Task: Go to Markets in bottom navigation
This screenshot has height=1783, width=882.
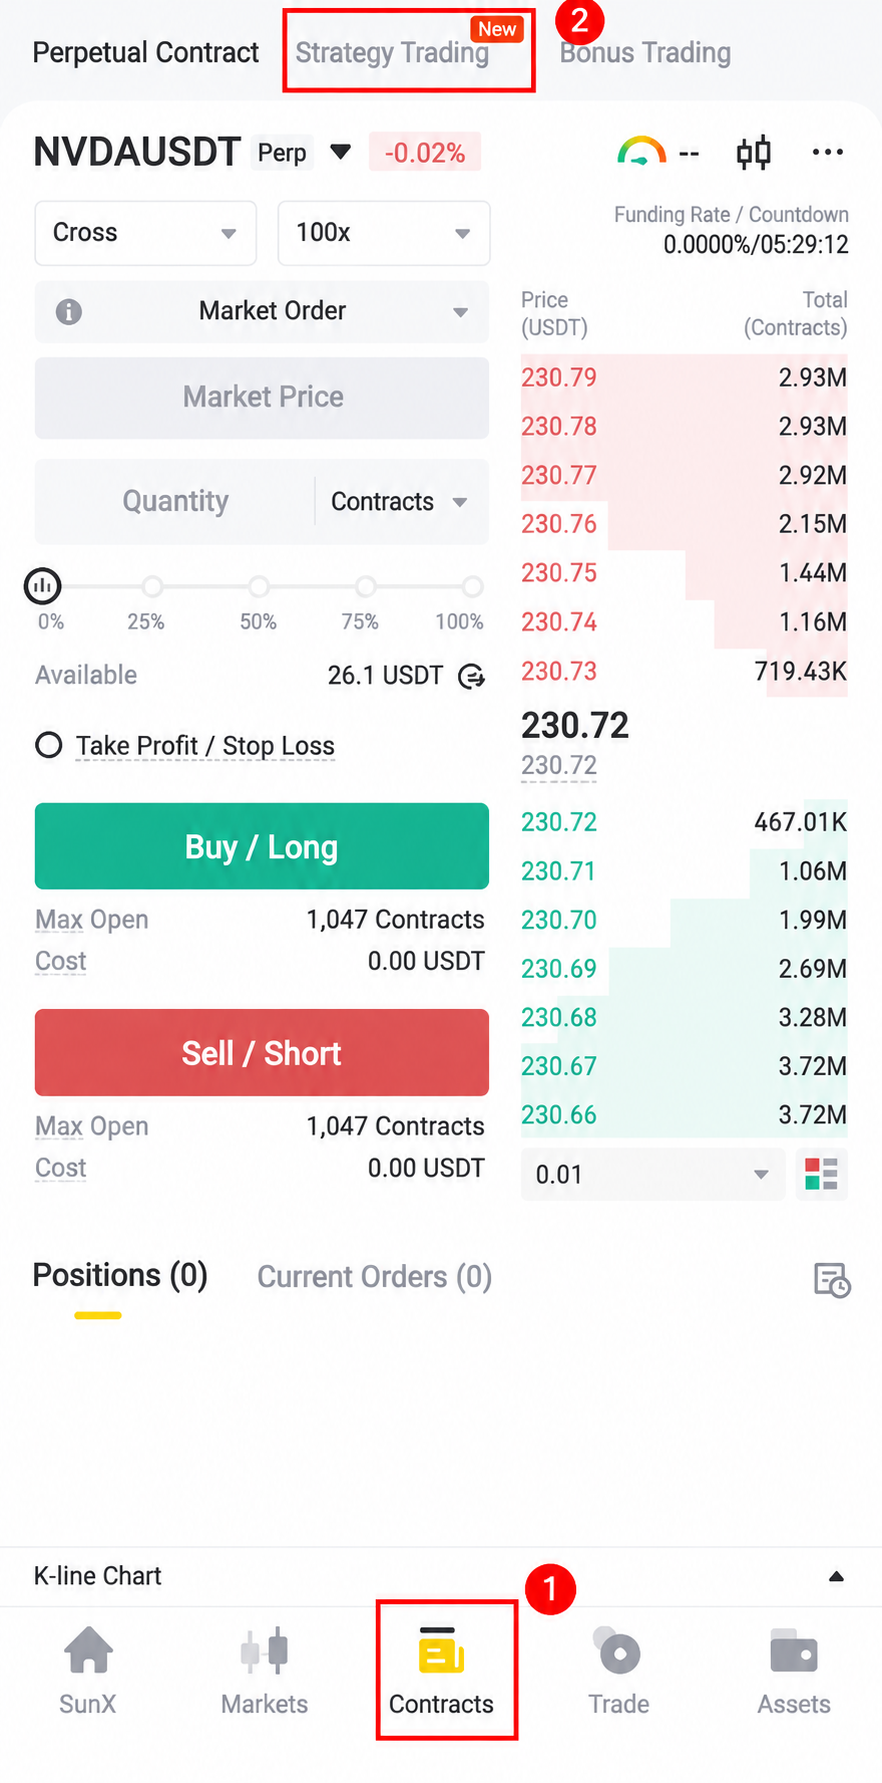Action: [265, 1671]
